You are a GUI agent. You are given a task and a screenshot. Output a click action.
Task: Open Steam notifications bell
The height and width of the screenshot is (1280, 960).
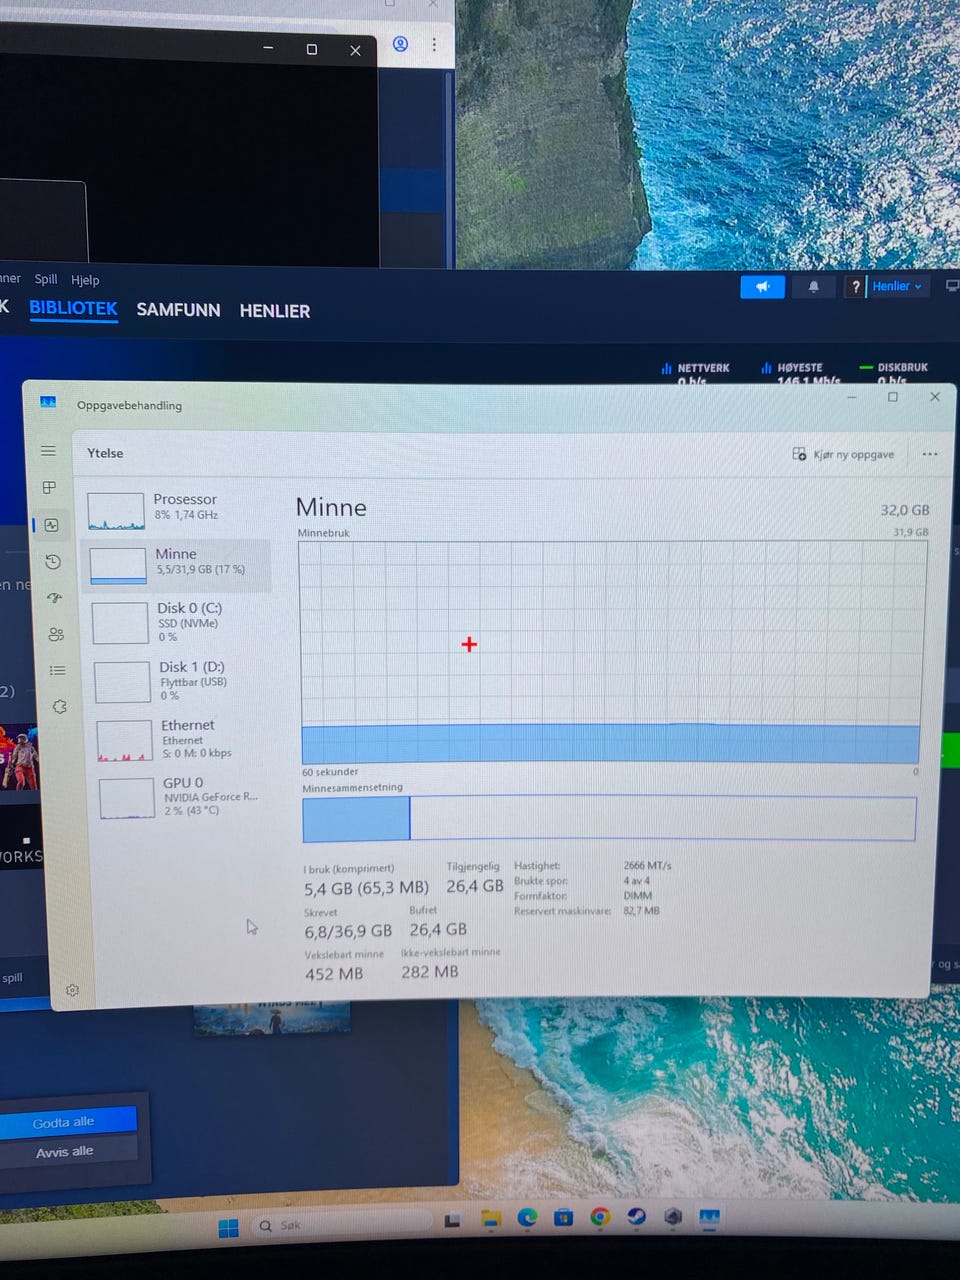tap(813, 287)
